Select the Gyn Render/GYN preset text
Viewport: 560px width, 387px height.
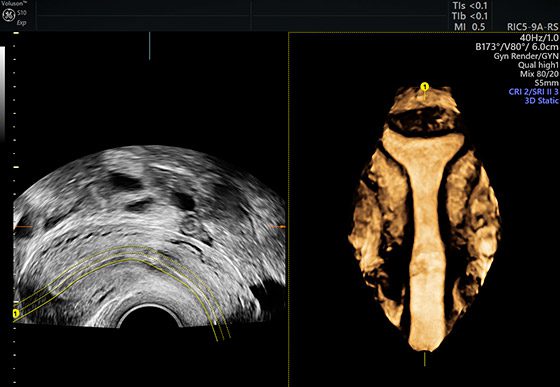526,56
